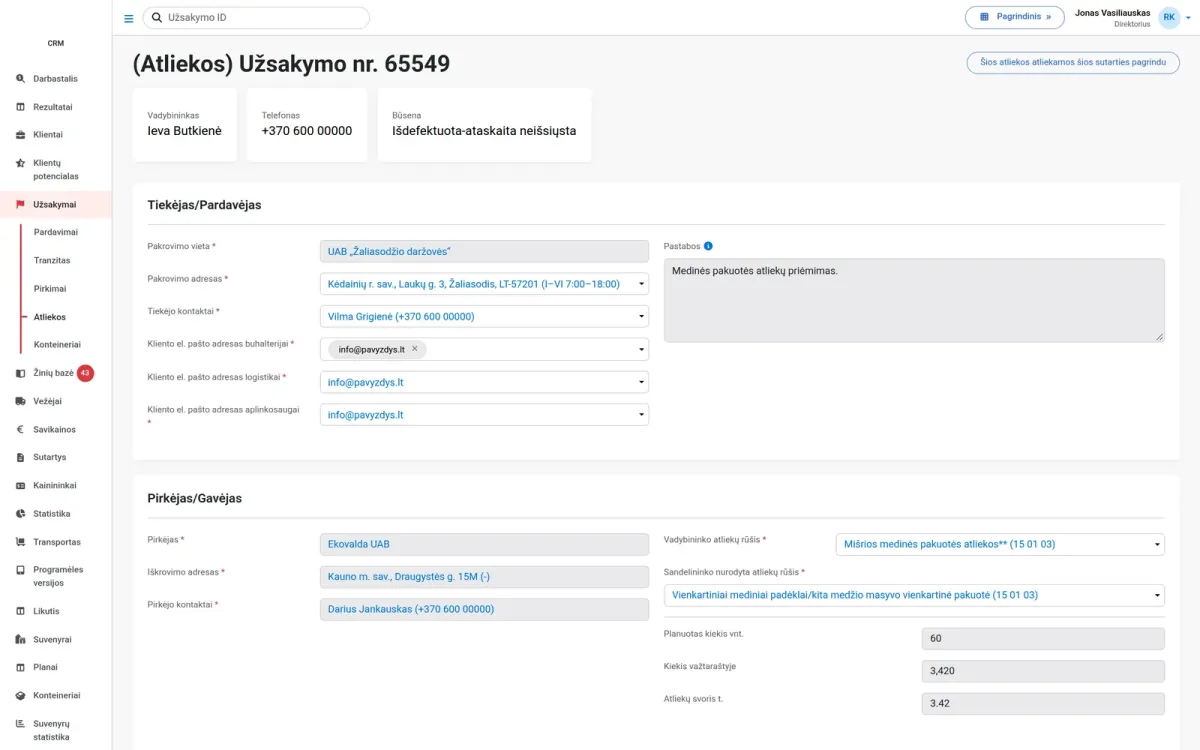The height and width of the screenshot is (750, 1200).
Task: Open the buhalterijai email dropdown arrow
Action: [x=641, y=349]
